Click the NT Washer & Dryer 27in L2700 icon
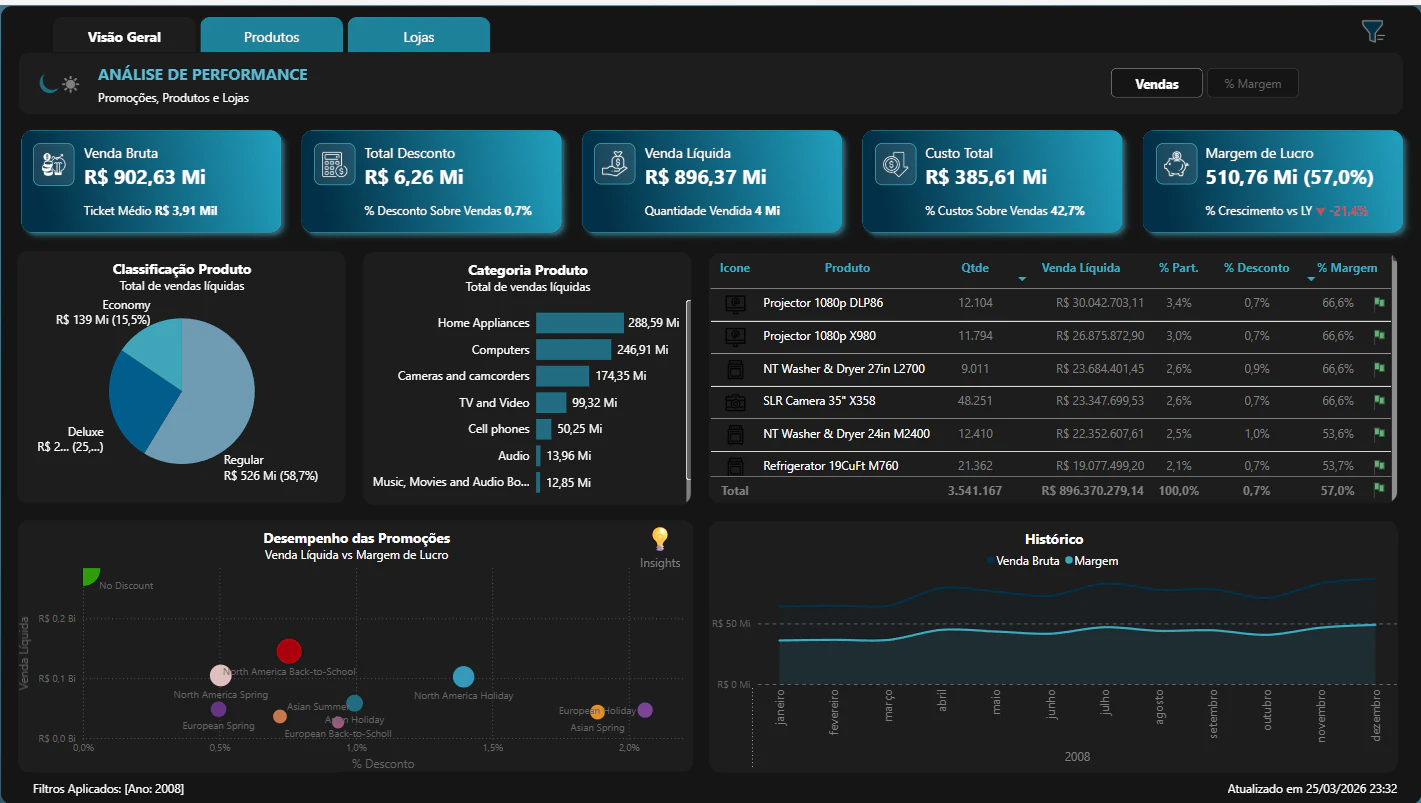This screenshot has width=1421, height=803. pyautogui.click(x=735, y=369)
